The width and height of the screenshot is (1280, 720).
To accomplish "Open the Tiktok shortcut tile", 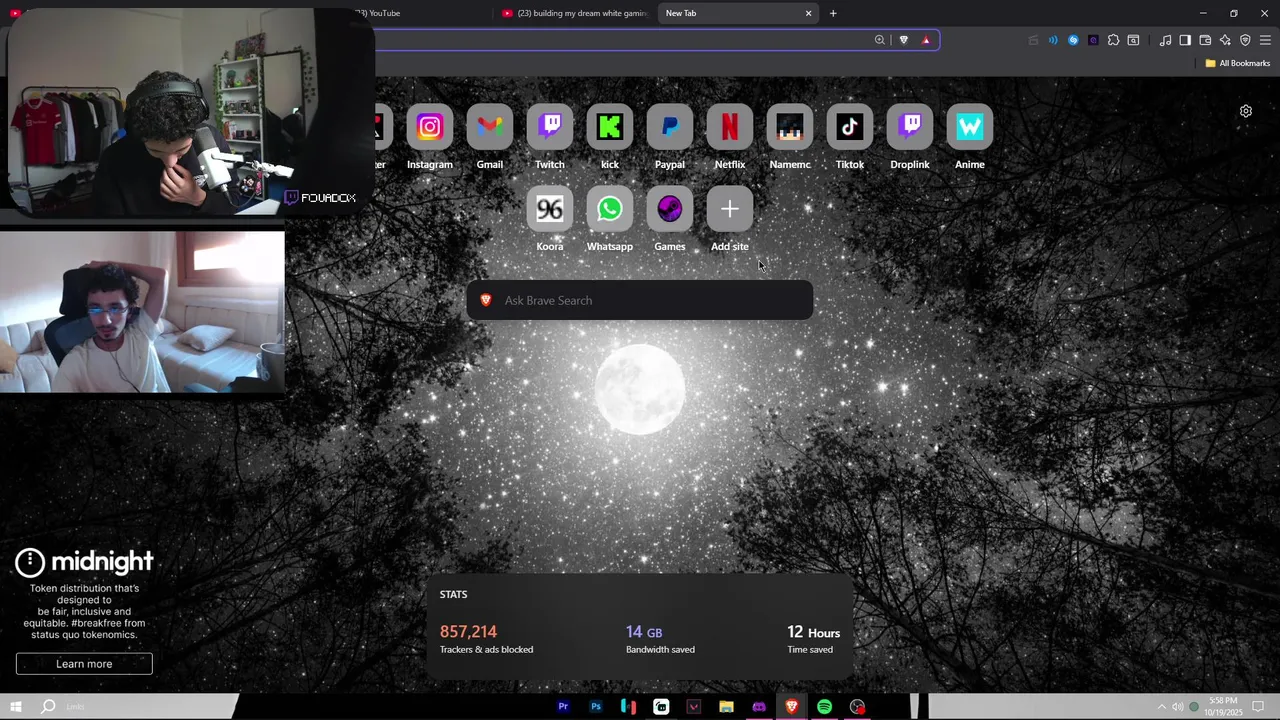I will (x=850, y=128).
